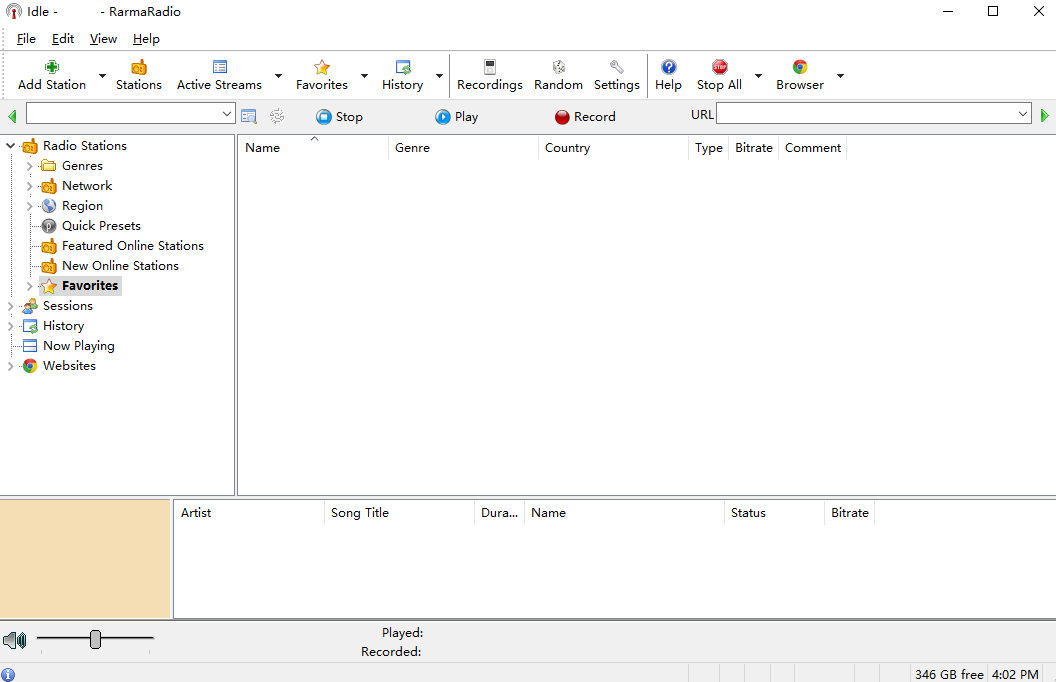
Task: Click the volume slider handle
Action: click(96, 639)
